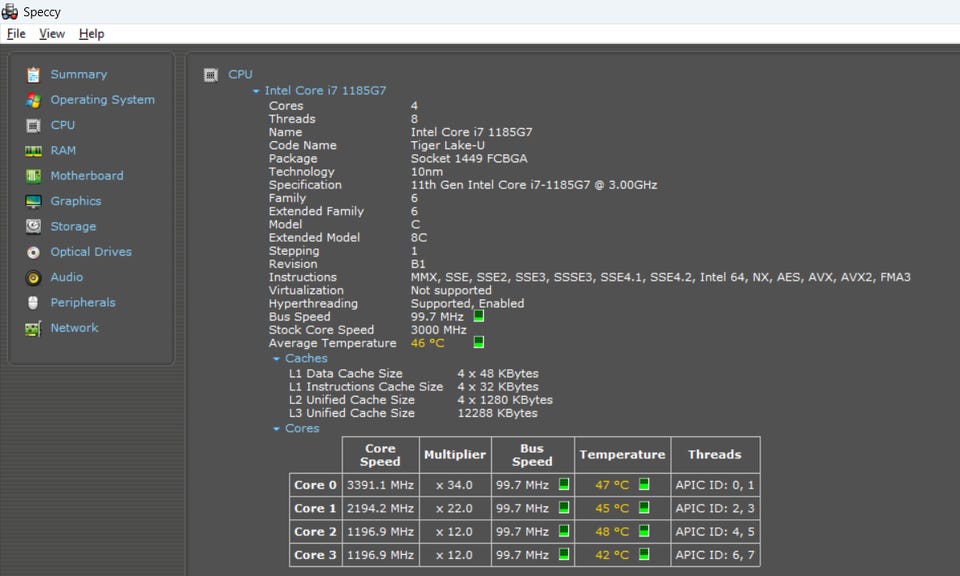Click green status indicator next to Bus Speed 99.7 MHz
The width and height of the screenshot is (960, 576).
[x=479, y=316]
